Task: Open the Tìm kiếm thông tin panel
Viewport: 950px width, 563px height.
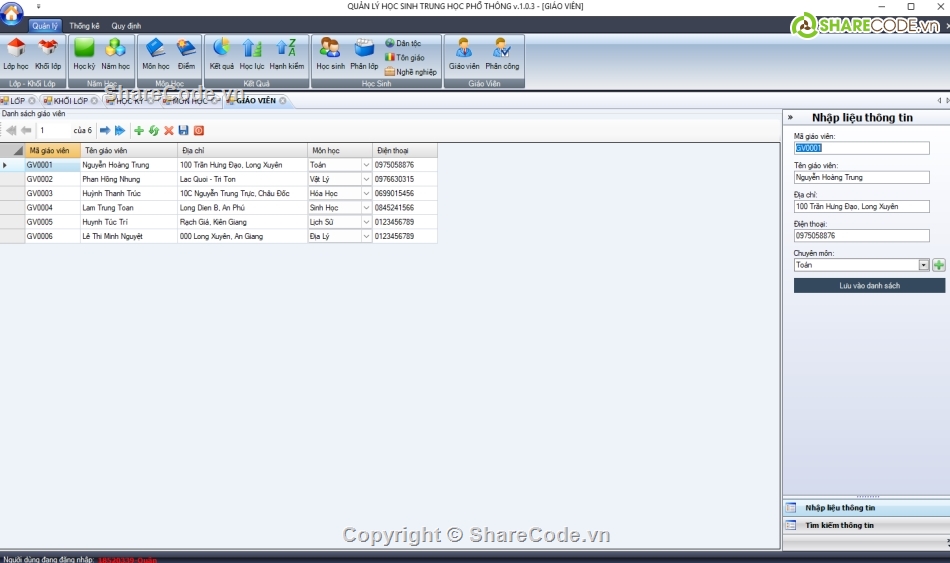Action: click(839, 525)
